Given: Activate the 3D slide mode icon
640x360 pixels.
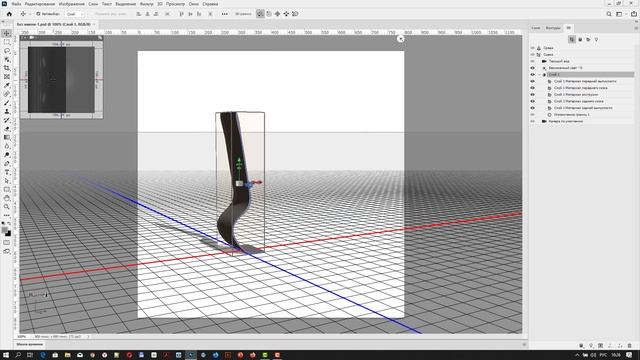Looking at the screenshot, I should [286, 14].
